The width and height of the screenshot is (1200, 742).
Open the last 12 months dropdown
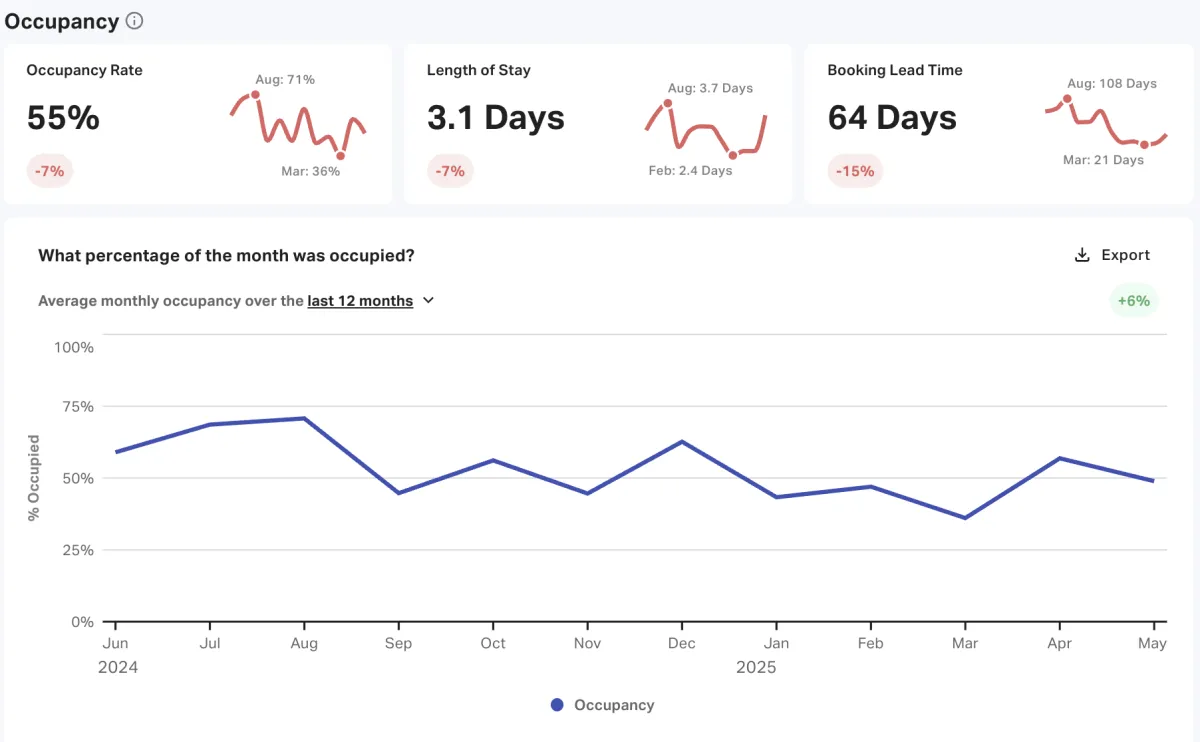click(x=360, y=301)
